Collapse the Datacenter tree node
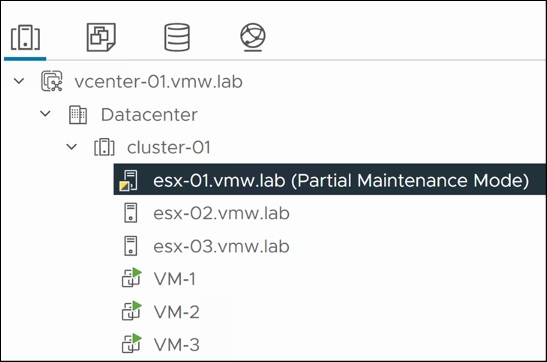 [x=45, y=114]
